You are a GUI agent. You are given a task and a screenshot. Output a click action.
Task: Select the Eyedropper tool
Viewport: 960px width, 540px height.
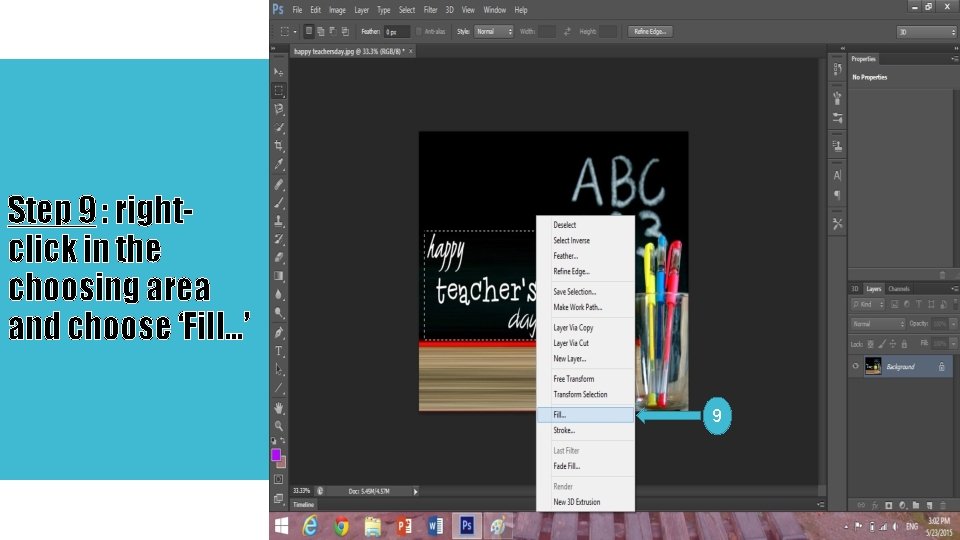click(279, 164)
